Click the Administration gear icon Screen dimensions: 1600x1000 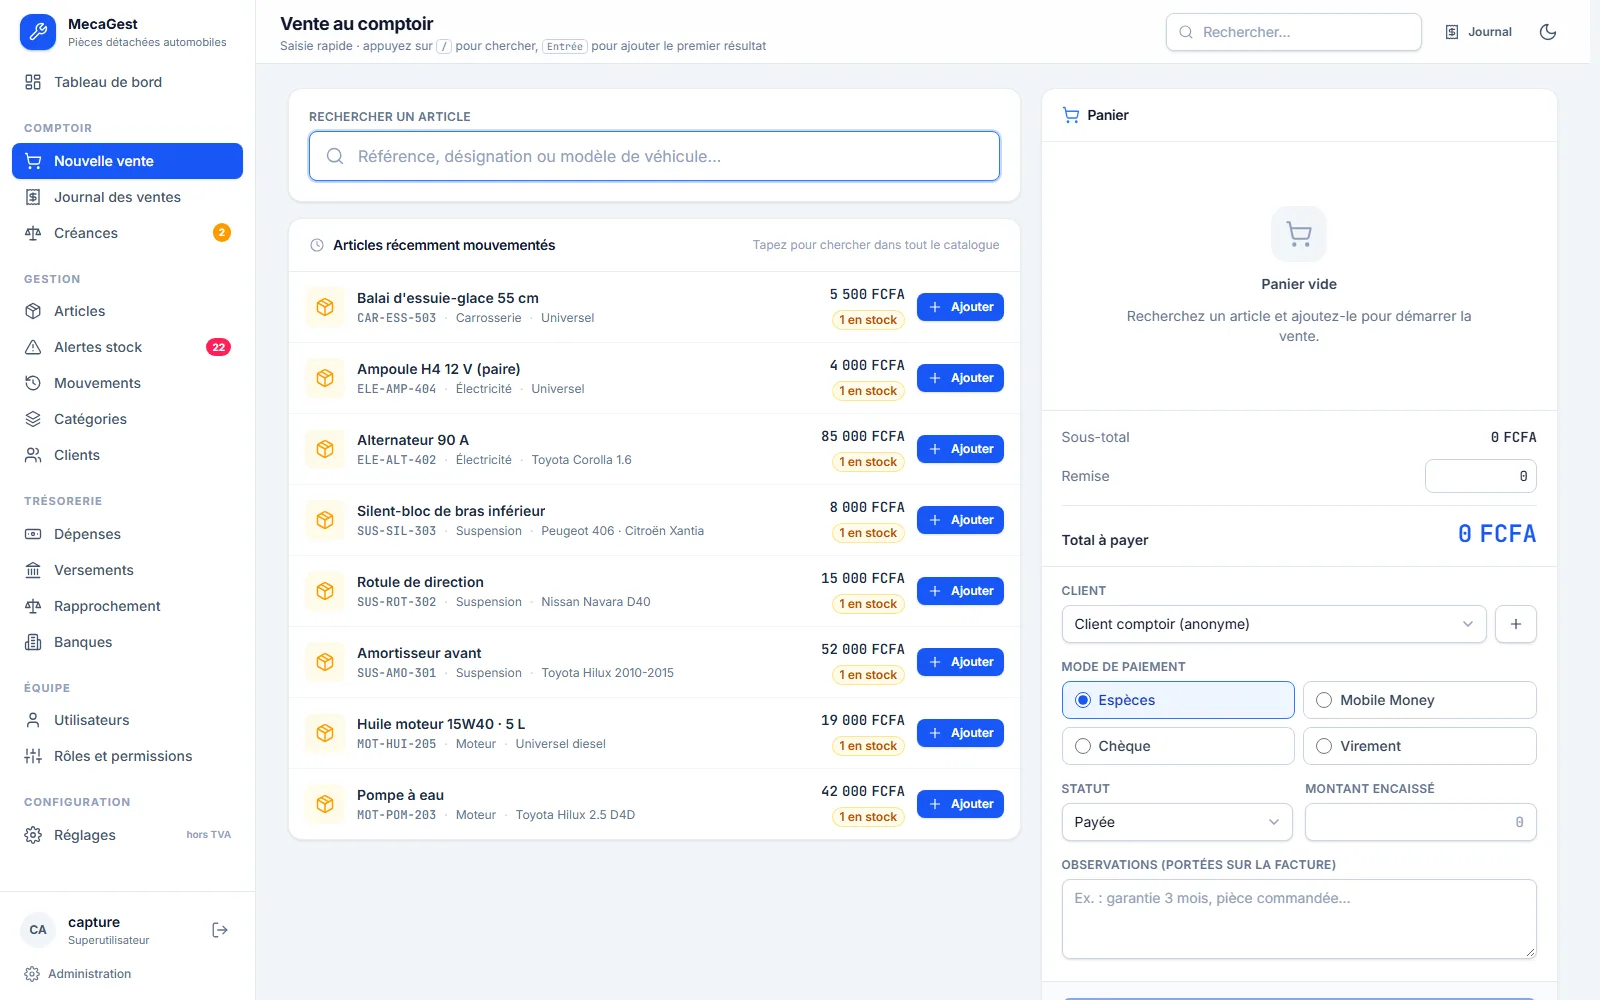click(x=32, y=974)
